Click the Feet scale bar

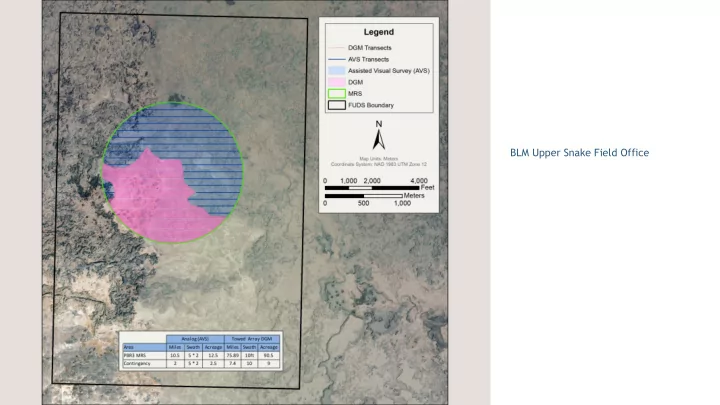click(x=372, y=188)
